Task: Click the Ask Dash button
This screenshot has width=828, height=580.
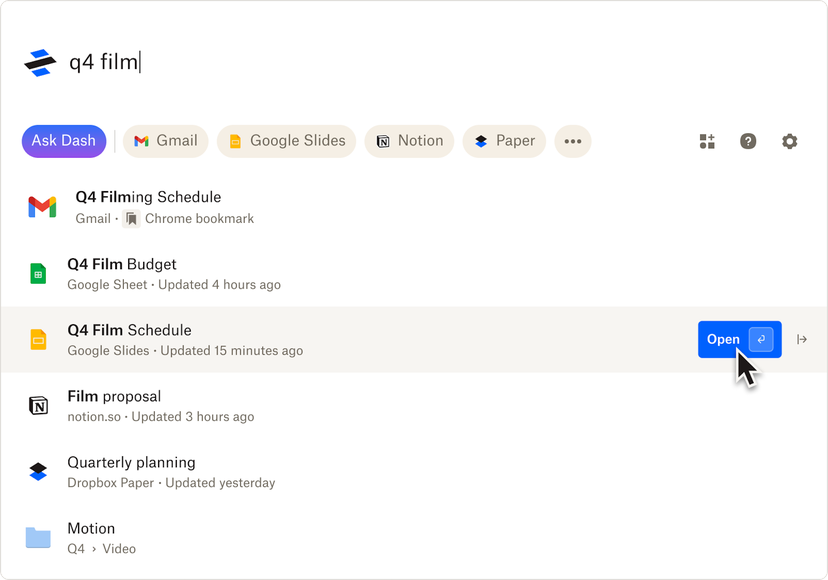Action: [63, 141]
